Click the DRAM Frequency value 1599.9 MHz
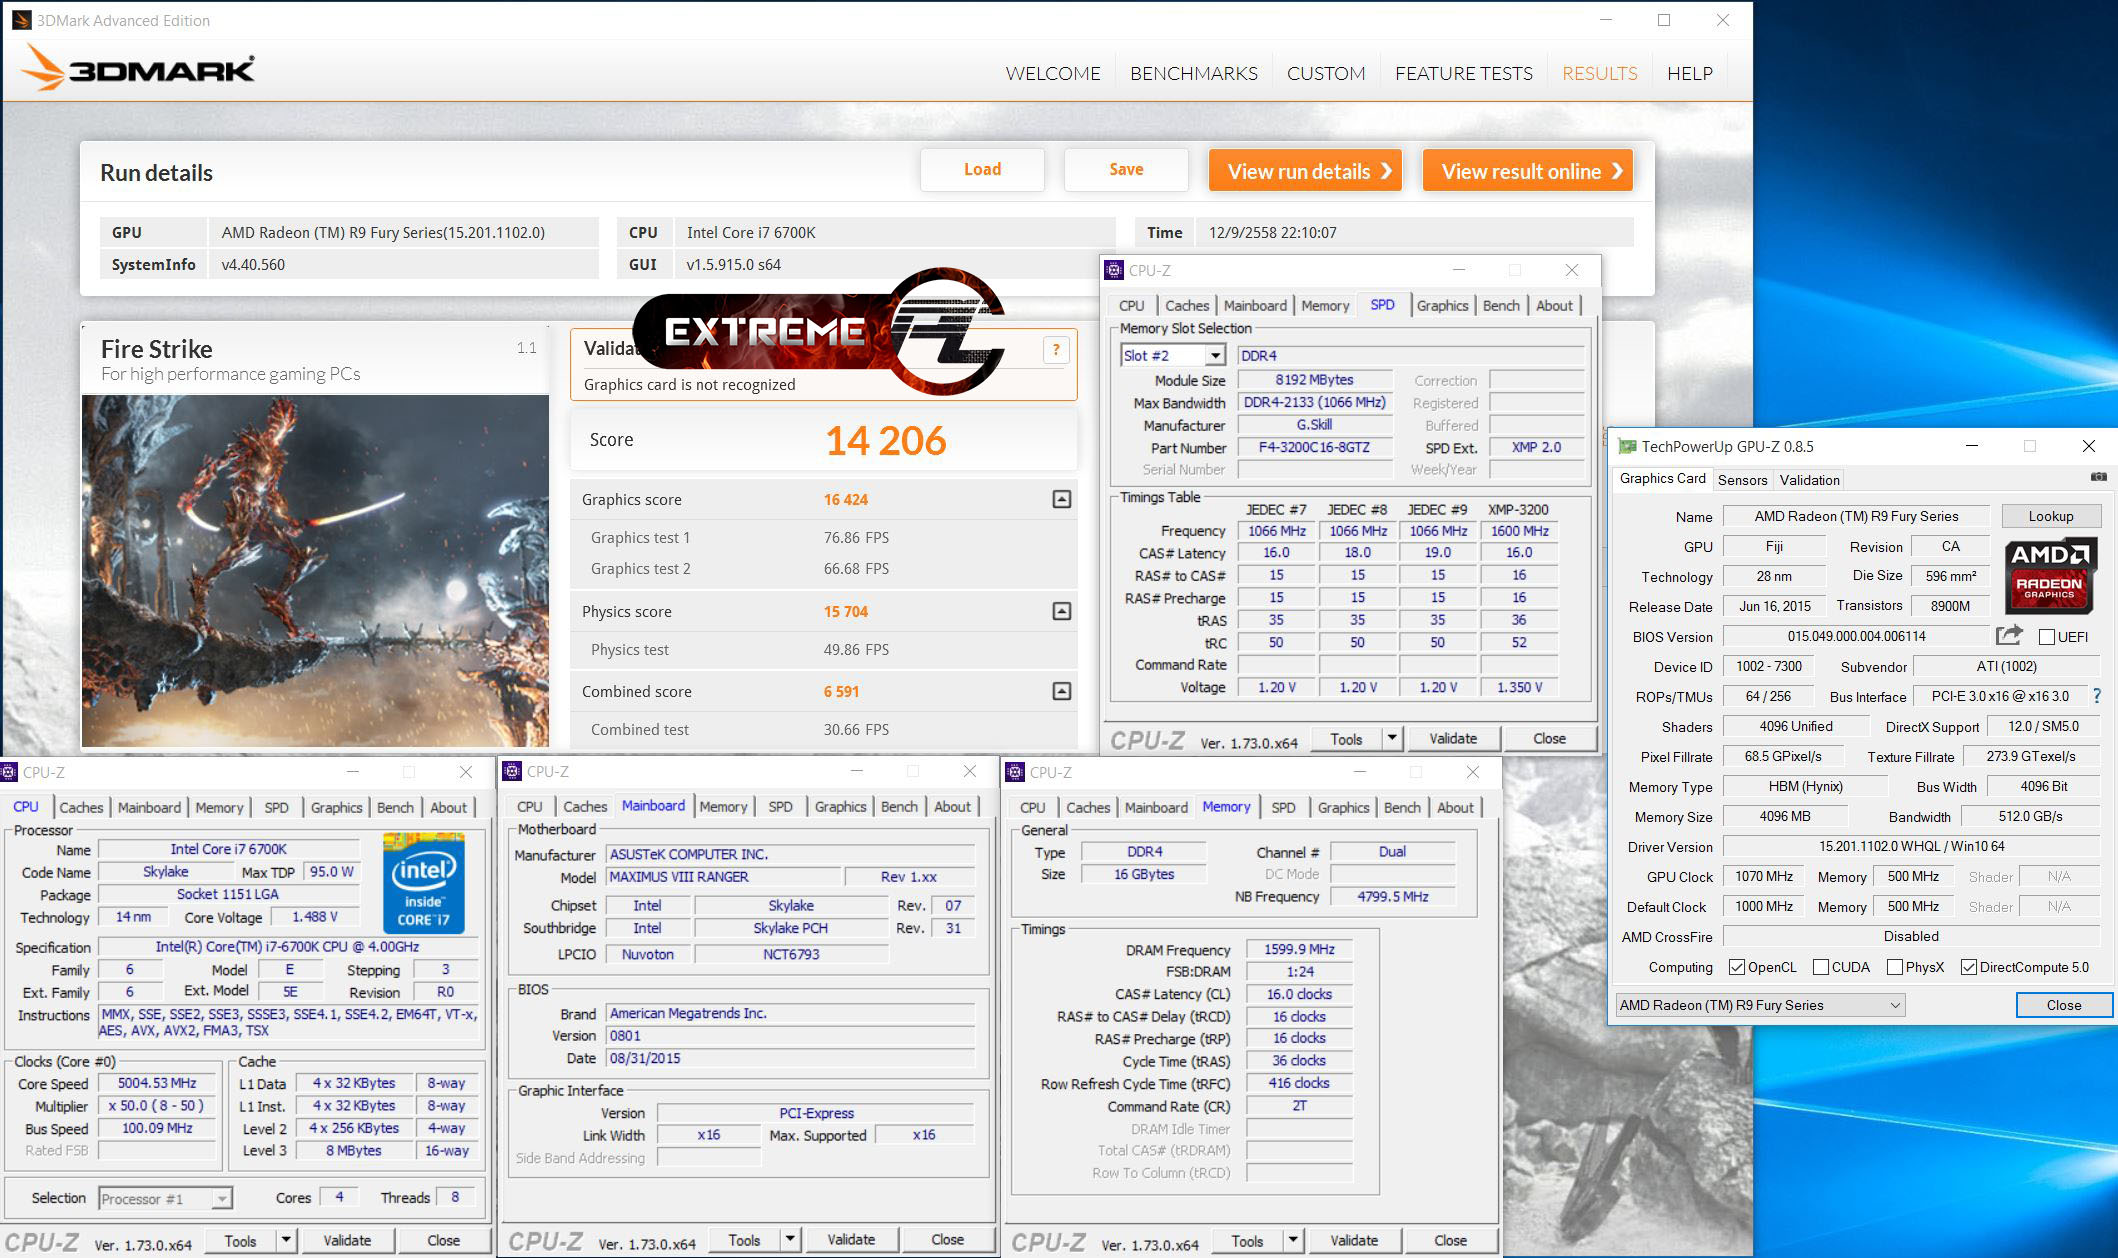 click(x=1299, y=949)
